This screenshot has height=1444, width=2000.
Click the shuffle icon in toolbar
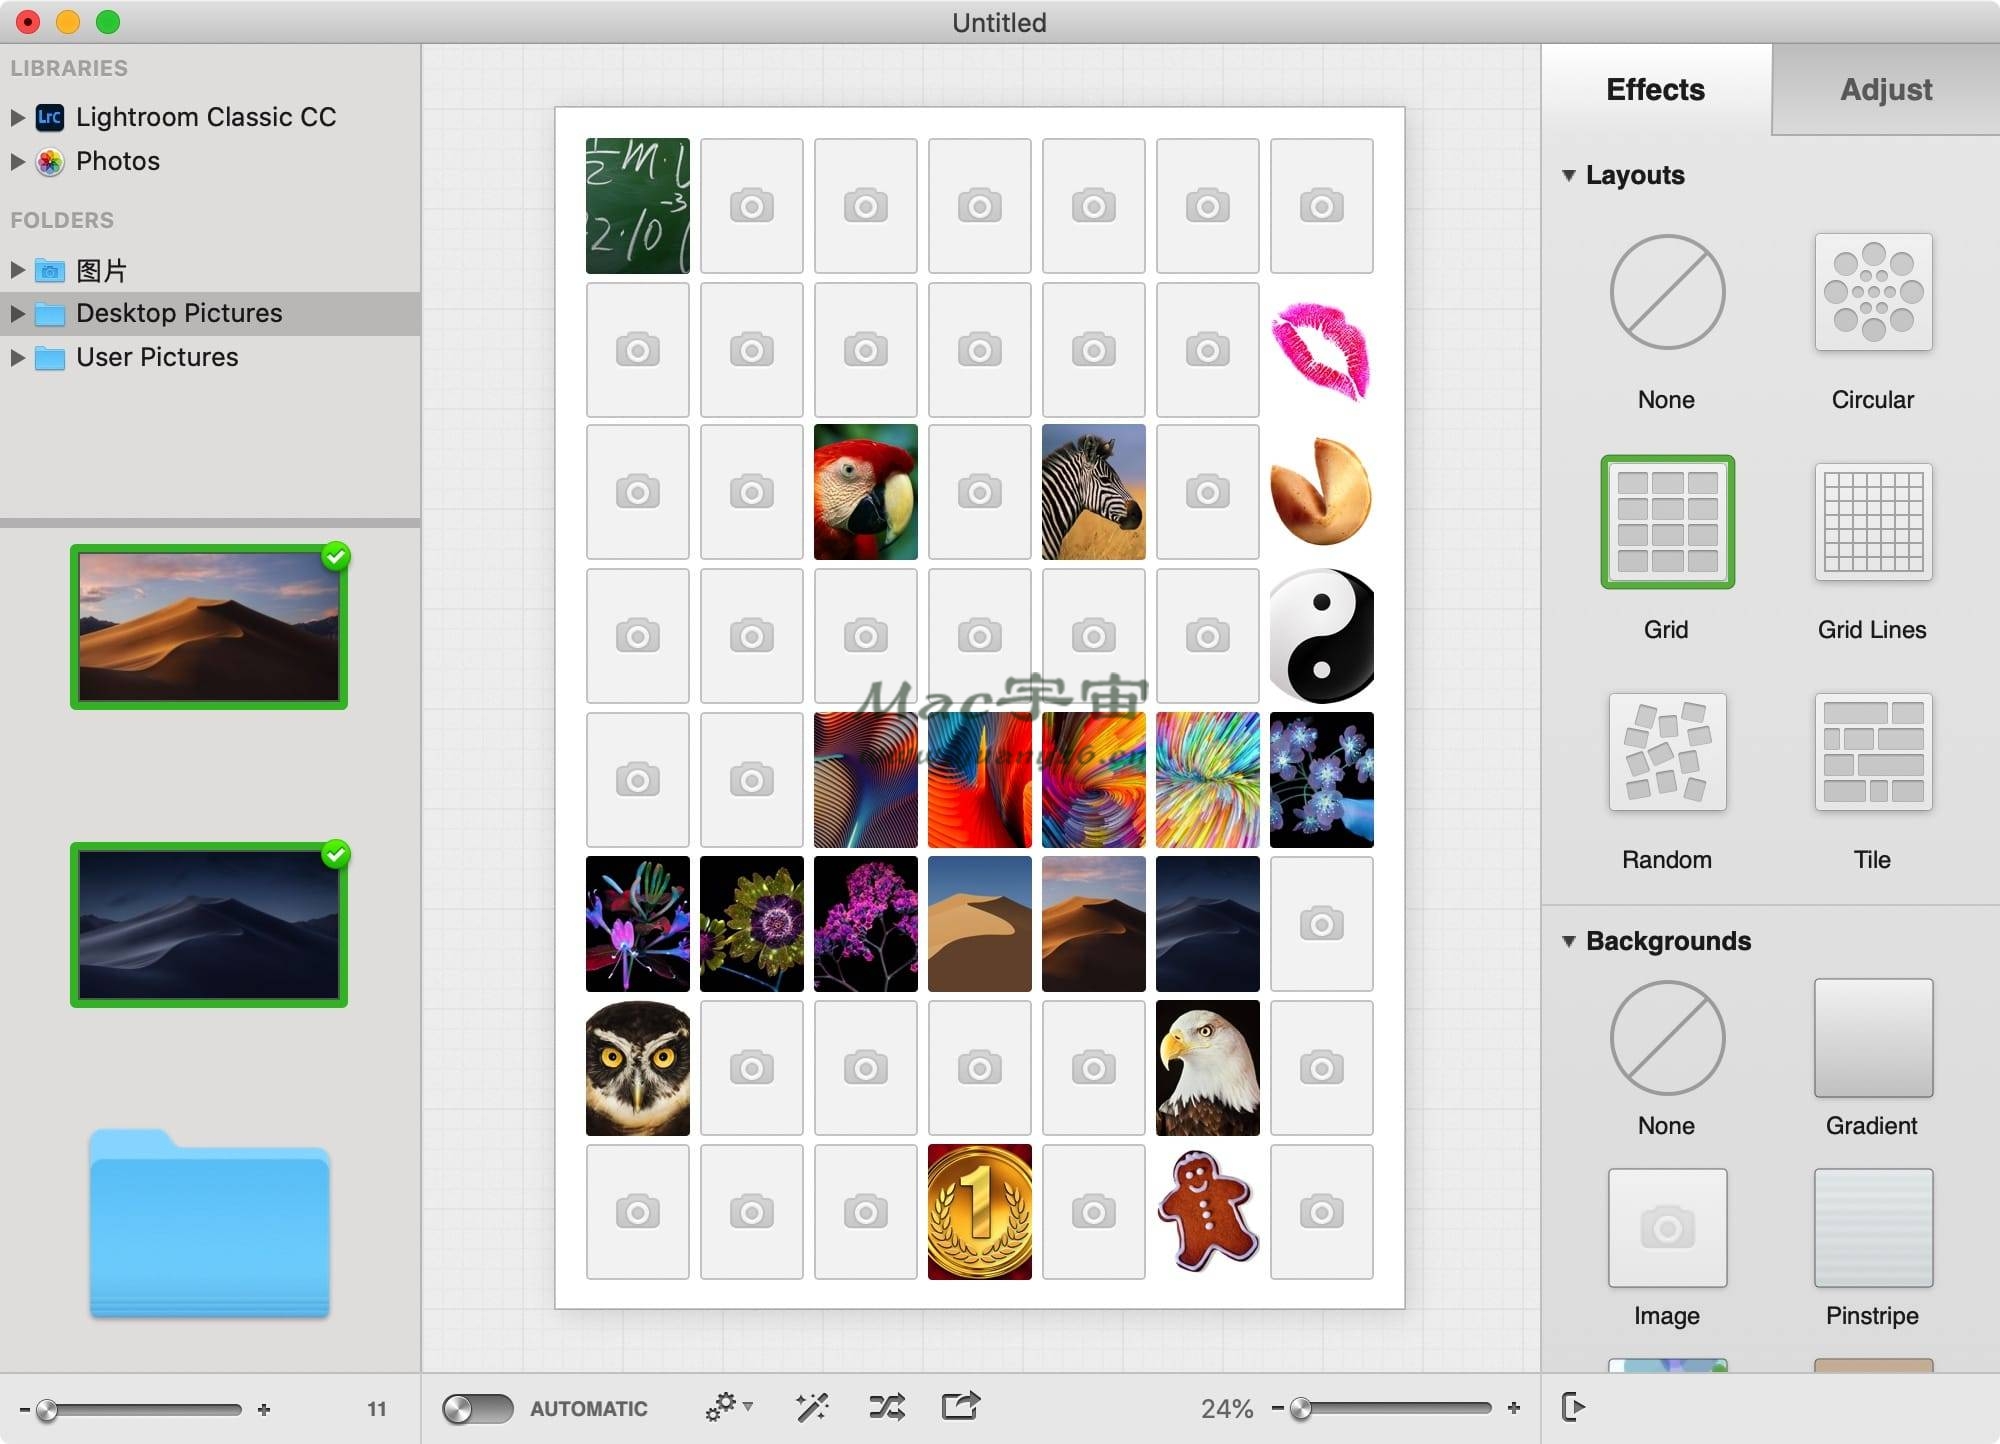[886, 1407]
